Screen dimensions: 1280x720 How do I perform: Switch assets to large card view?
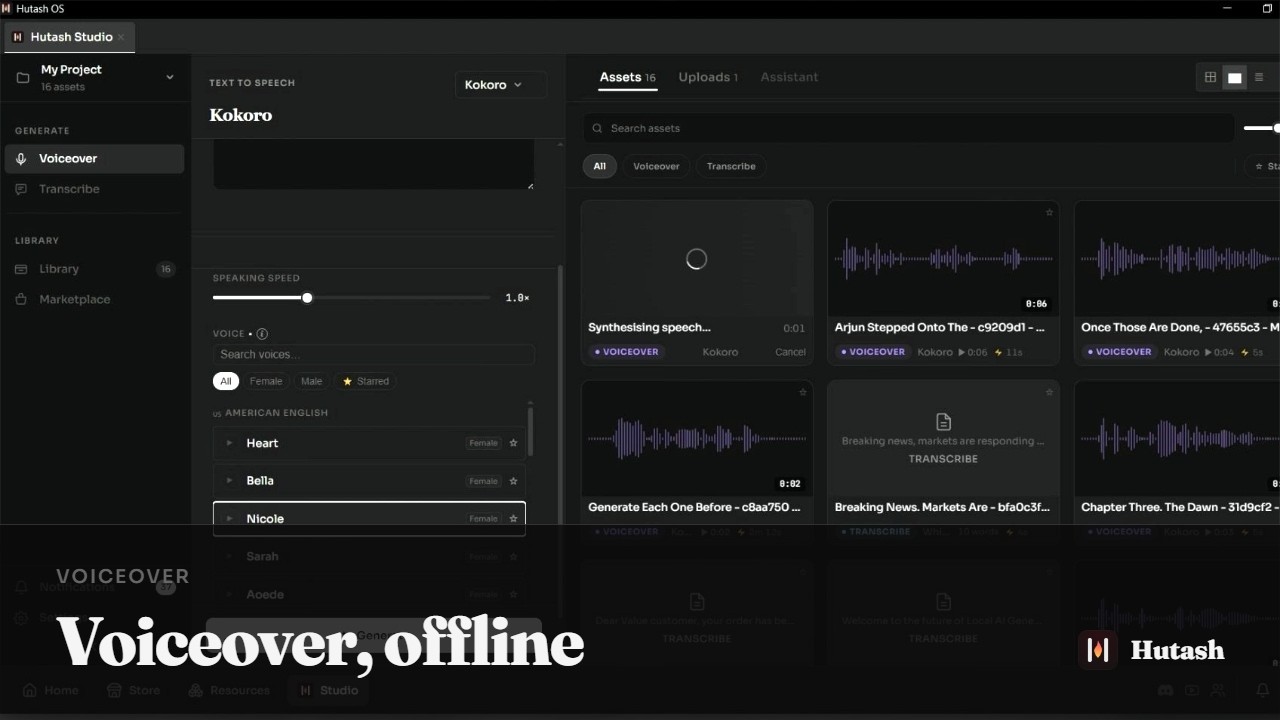[x=1235, y=77]
